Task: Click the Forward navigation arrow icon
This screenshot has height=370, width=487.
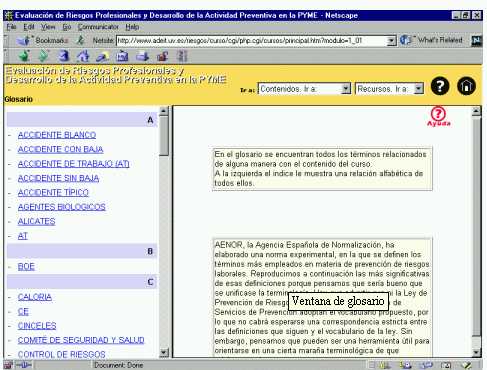Action: click(43, 56)
